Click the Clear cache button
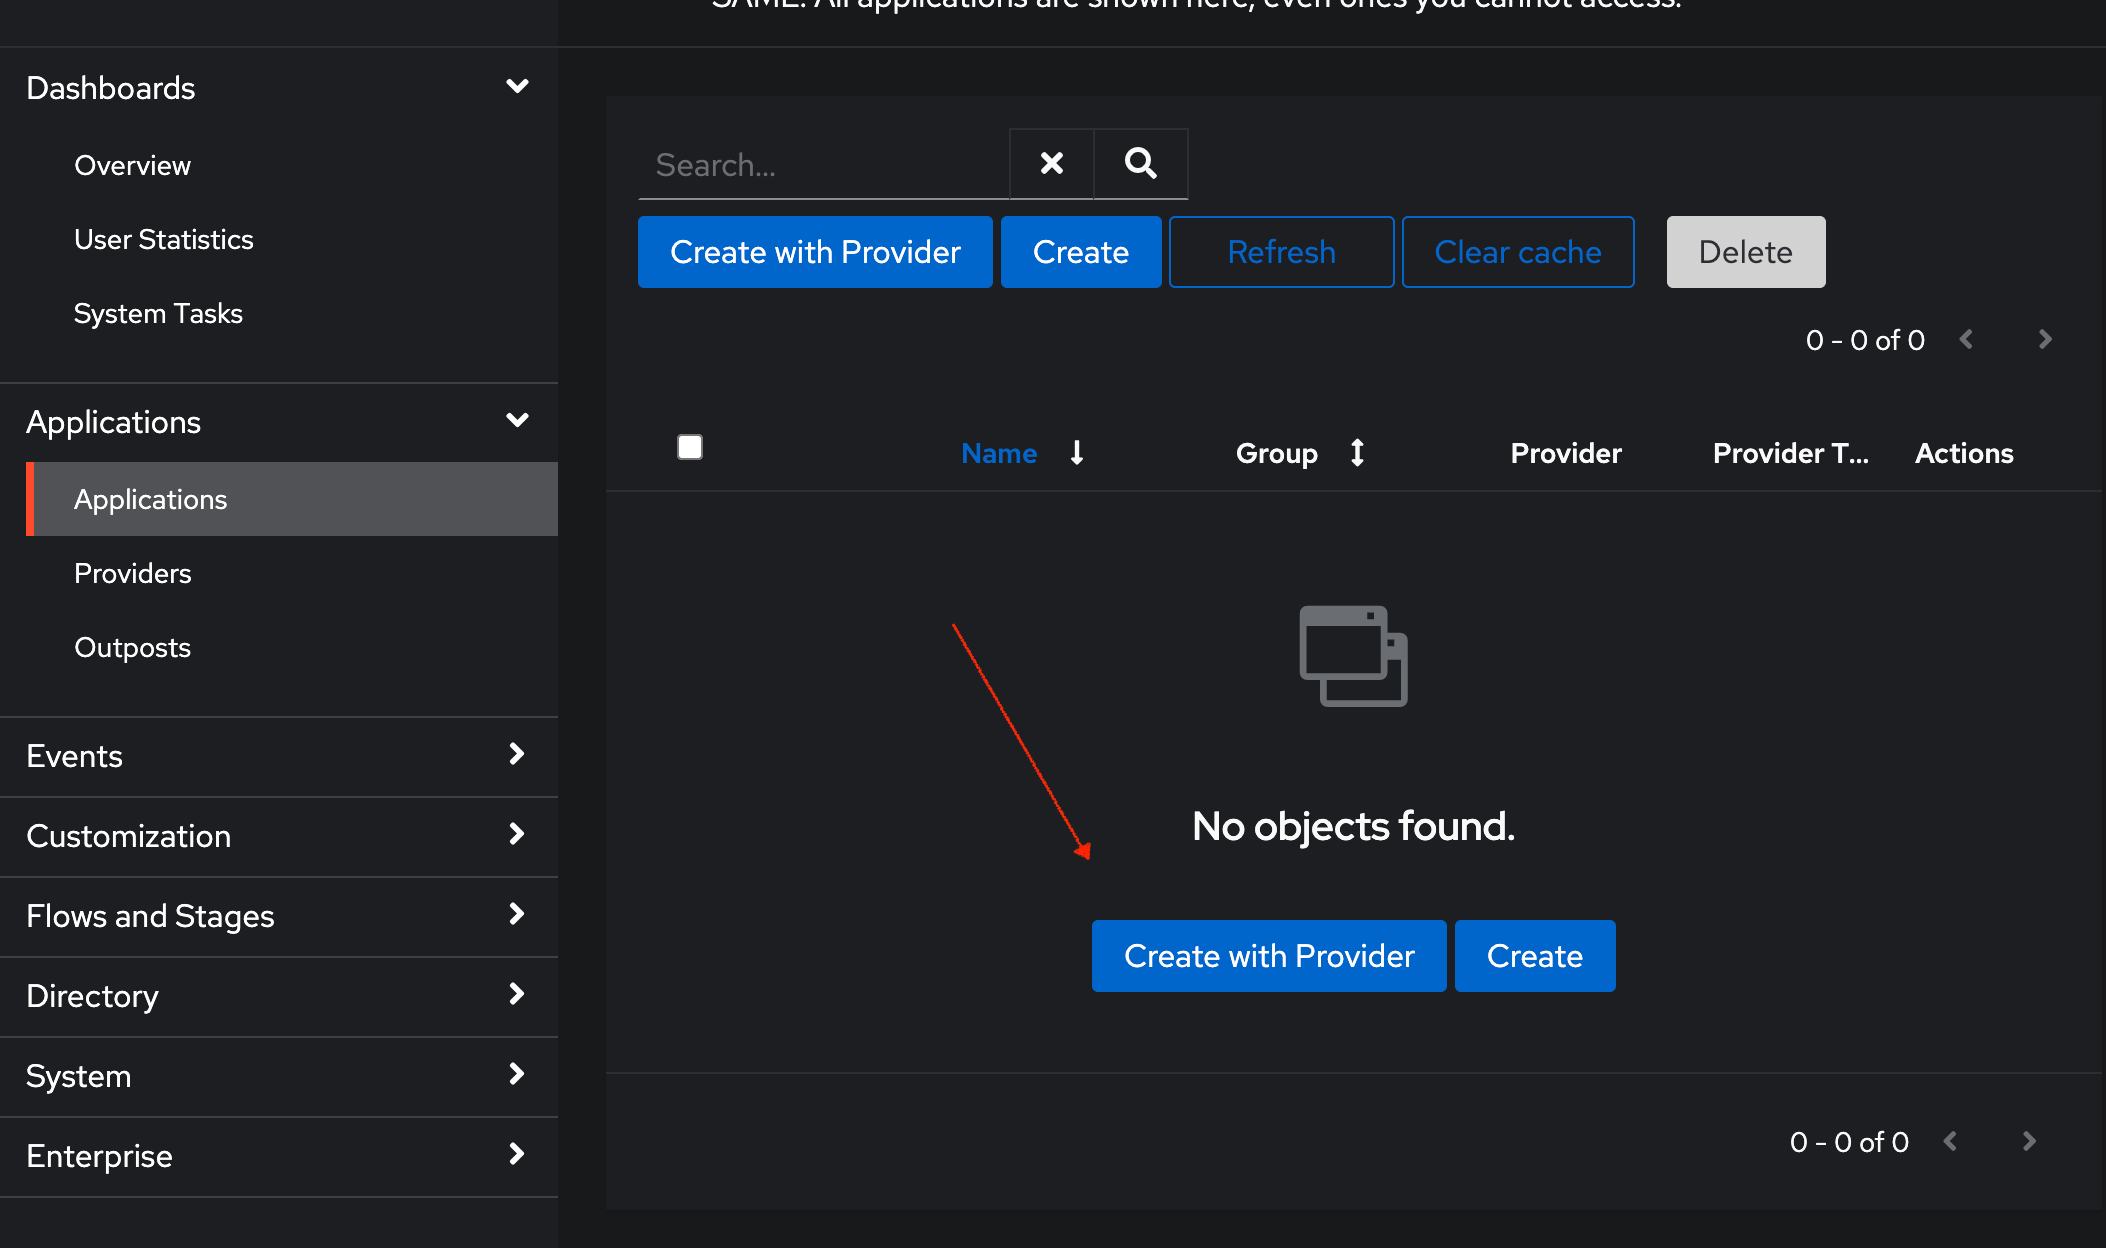This screenshot has height=1248, width=2106. tap(1517, 252)
